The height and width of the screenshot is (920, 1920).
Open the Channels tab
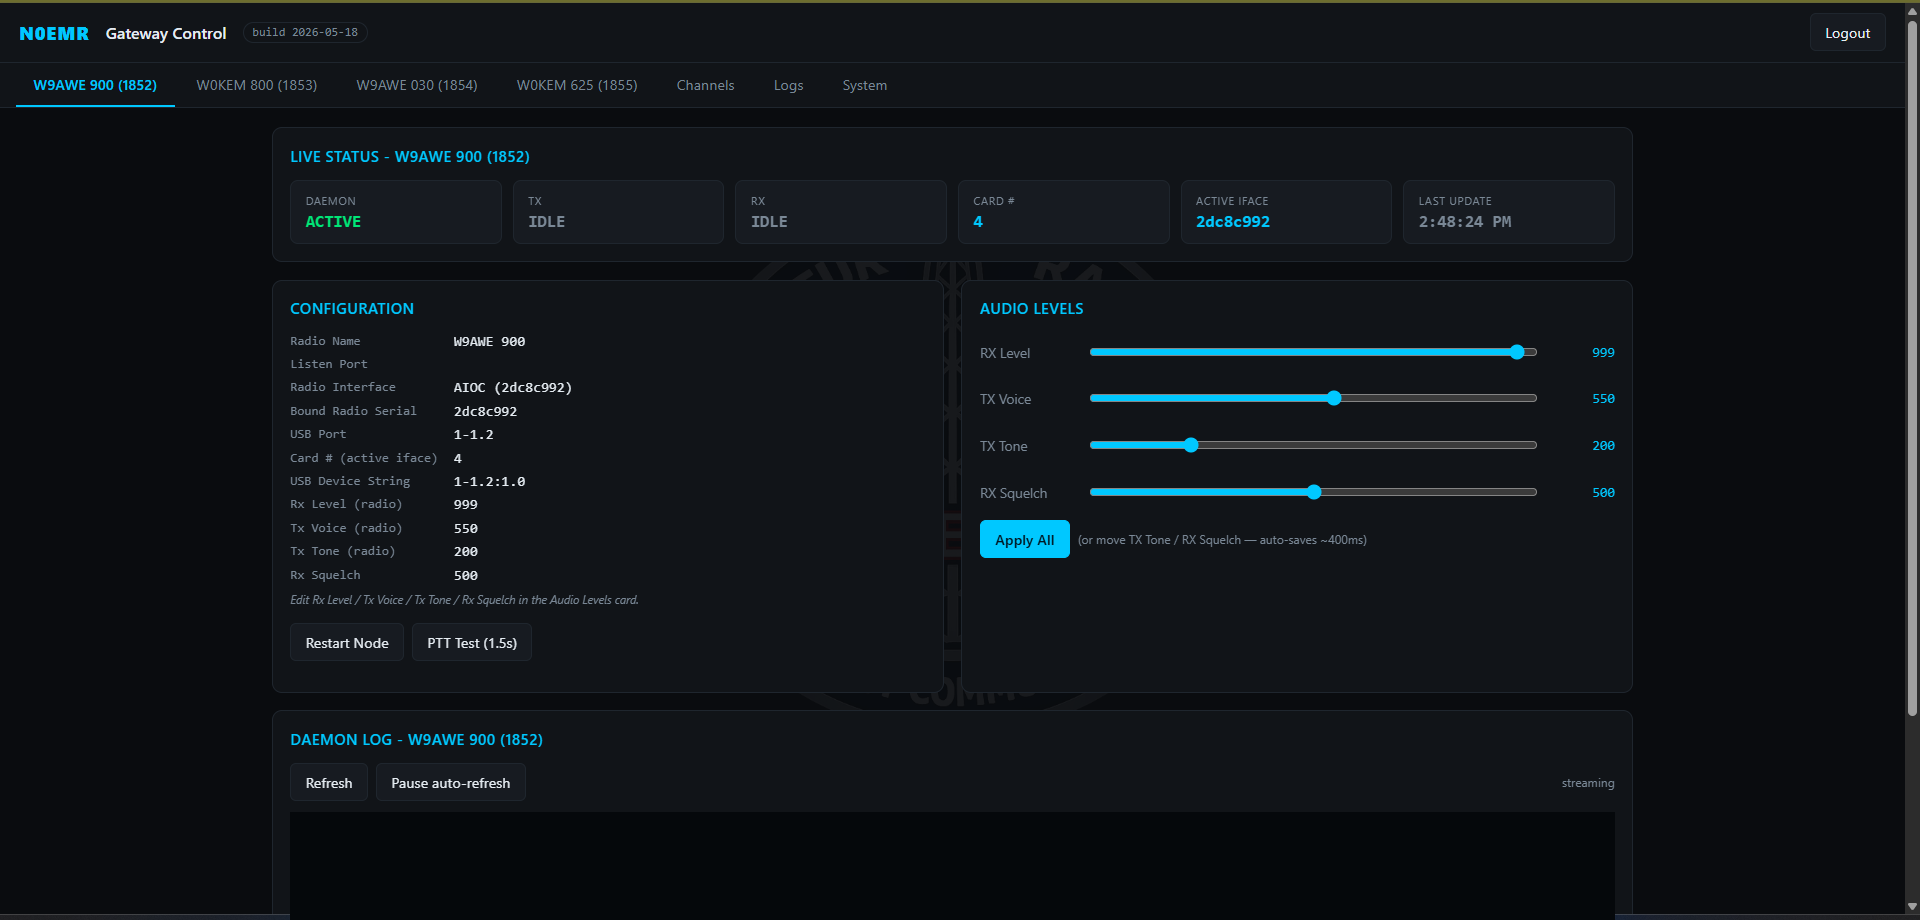click(705, 85)
